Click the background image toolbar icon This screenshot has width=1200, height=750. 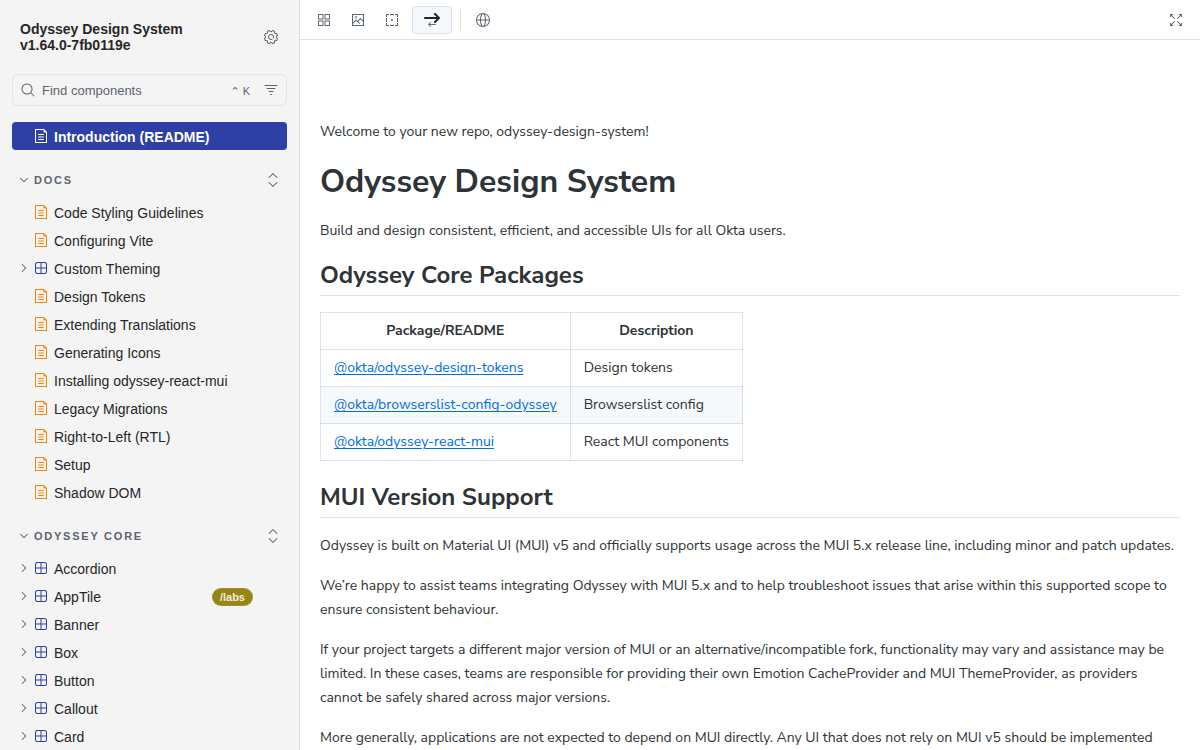click(358, 20)
